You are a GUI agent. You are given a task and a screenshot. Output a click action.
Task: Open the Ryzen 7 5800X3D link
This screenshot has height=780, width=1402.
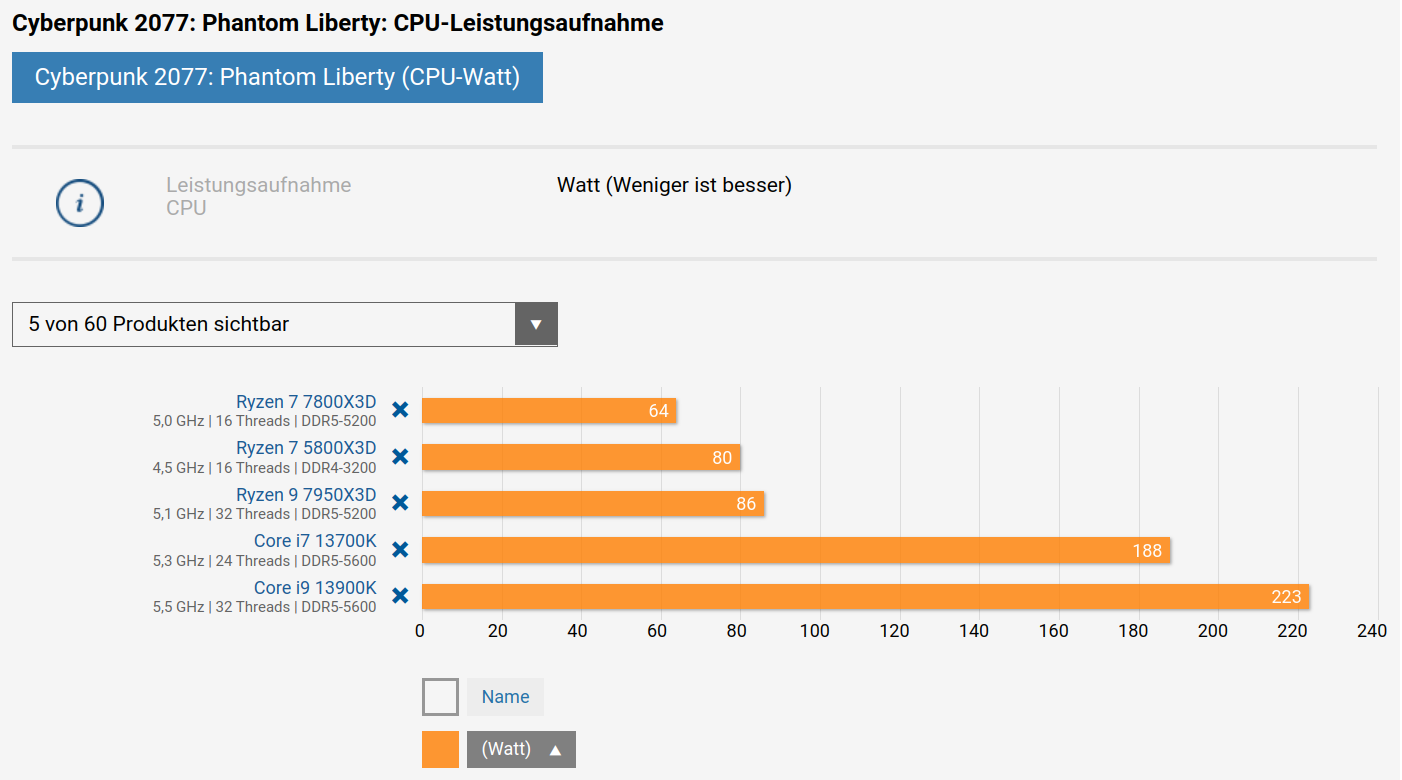pyautogui.click(x=306, y=448)
